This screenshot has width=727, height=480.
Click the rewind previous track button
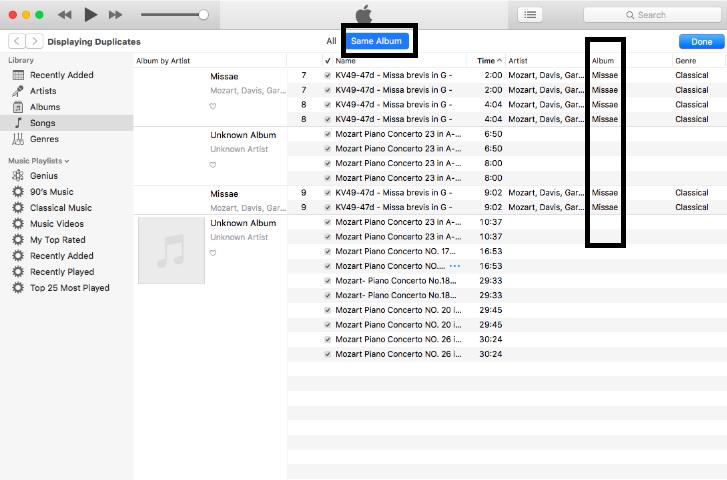[x=65, y=15]
